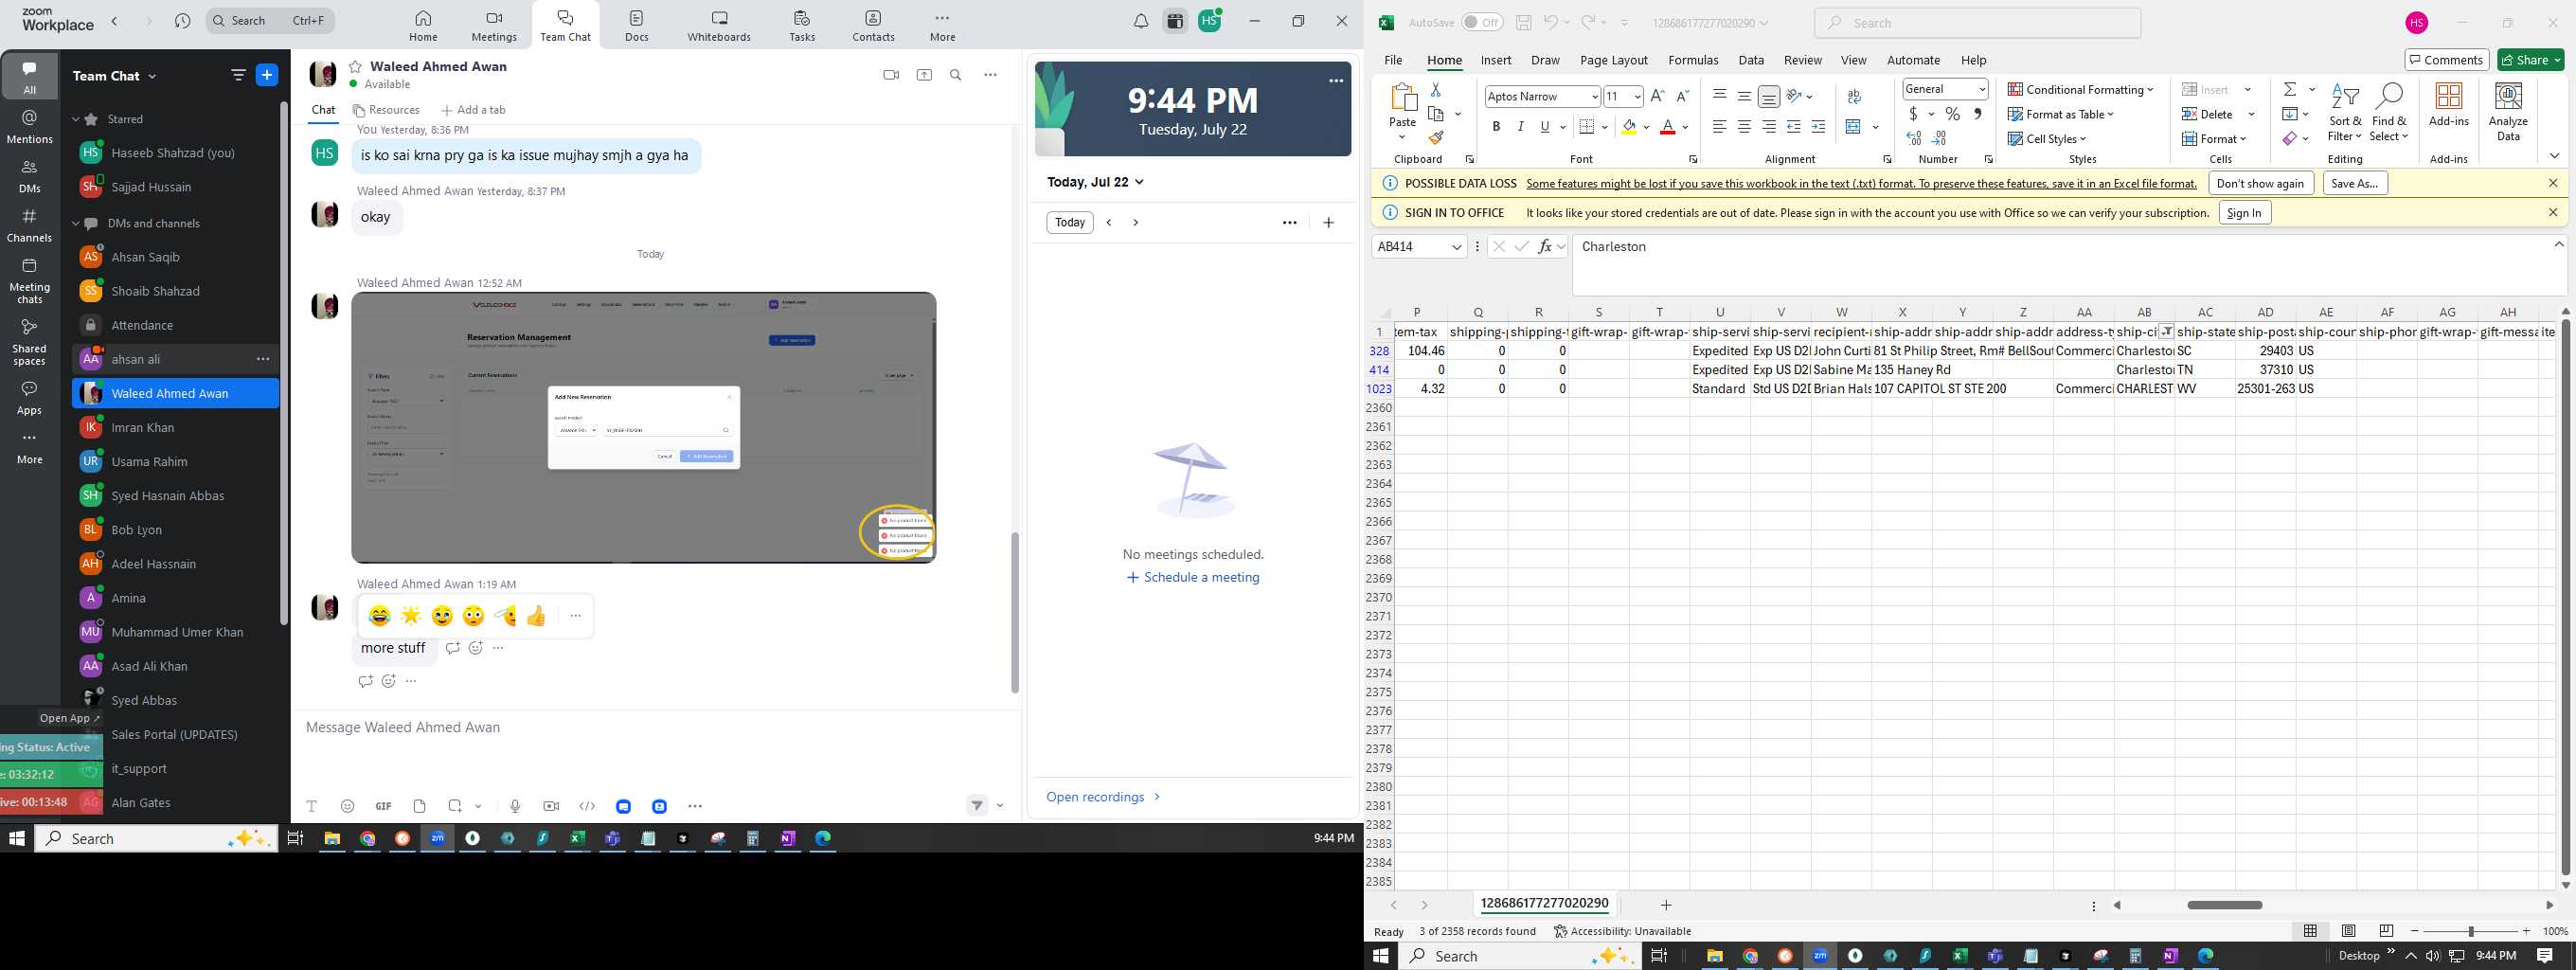The width and height of the screenshot is (2576, 970).
Task: Click Save As button in Excel warning bar
Action: pyautogui.click(x=2354, y=183)
